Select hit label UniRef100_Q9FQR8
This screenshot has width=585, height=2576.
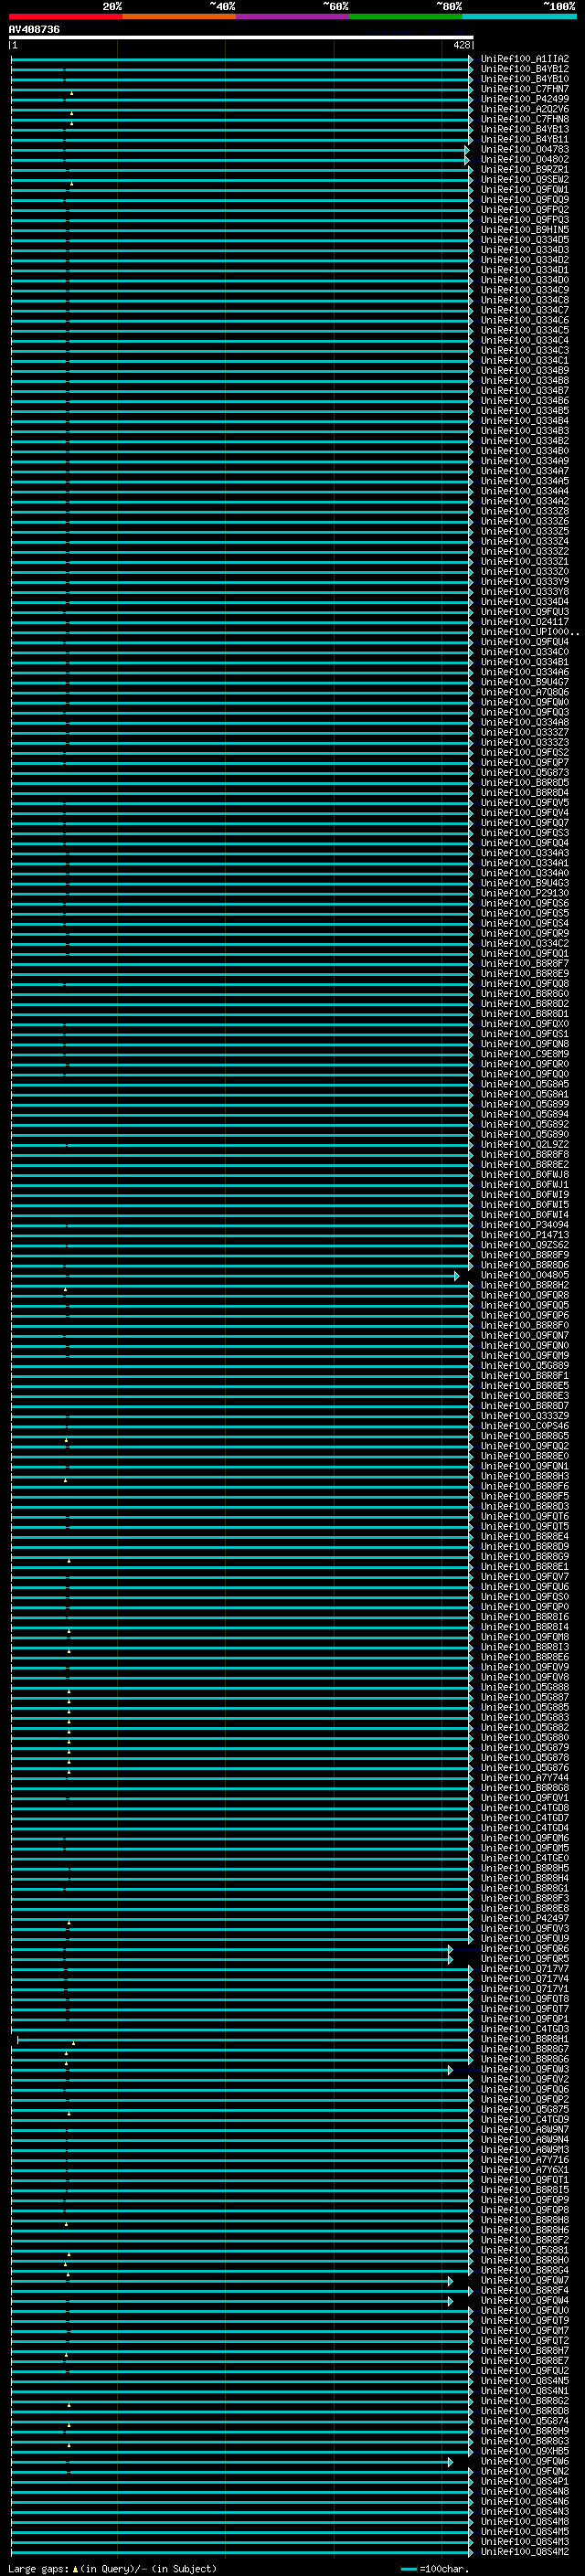point(525,1295)
